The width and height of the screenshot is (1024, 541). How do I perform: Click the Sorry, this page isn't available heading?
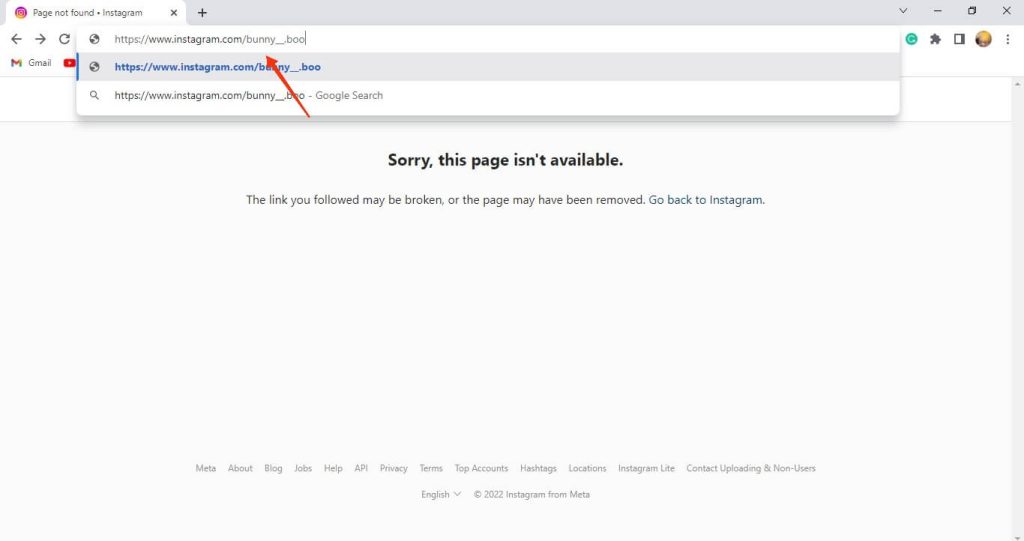505,160
